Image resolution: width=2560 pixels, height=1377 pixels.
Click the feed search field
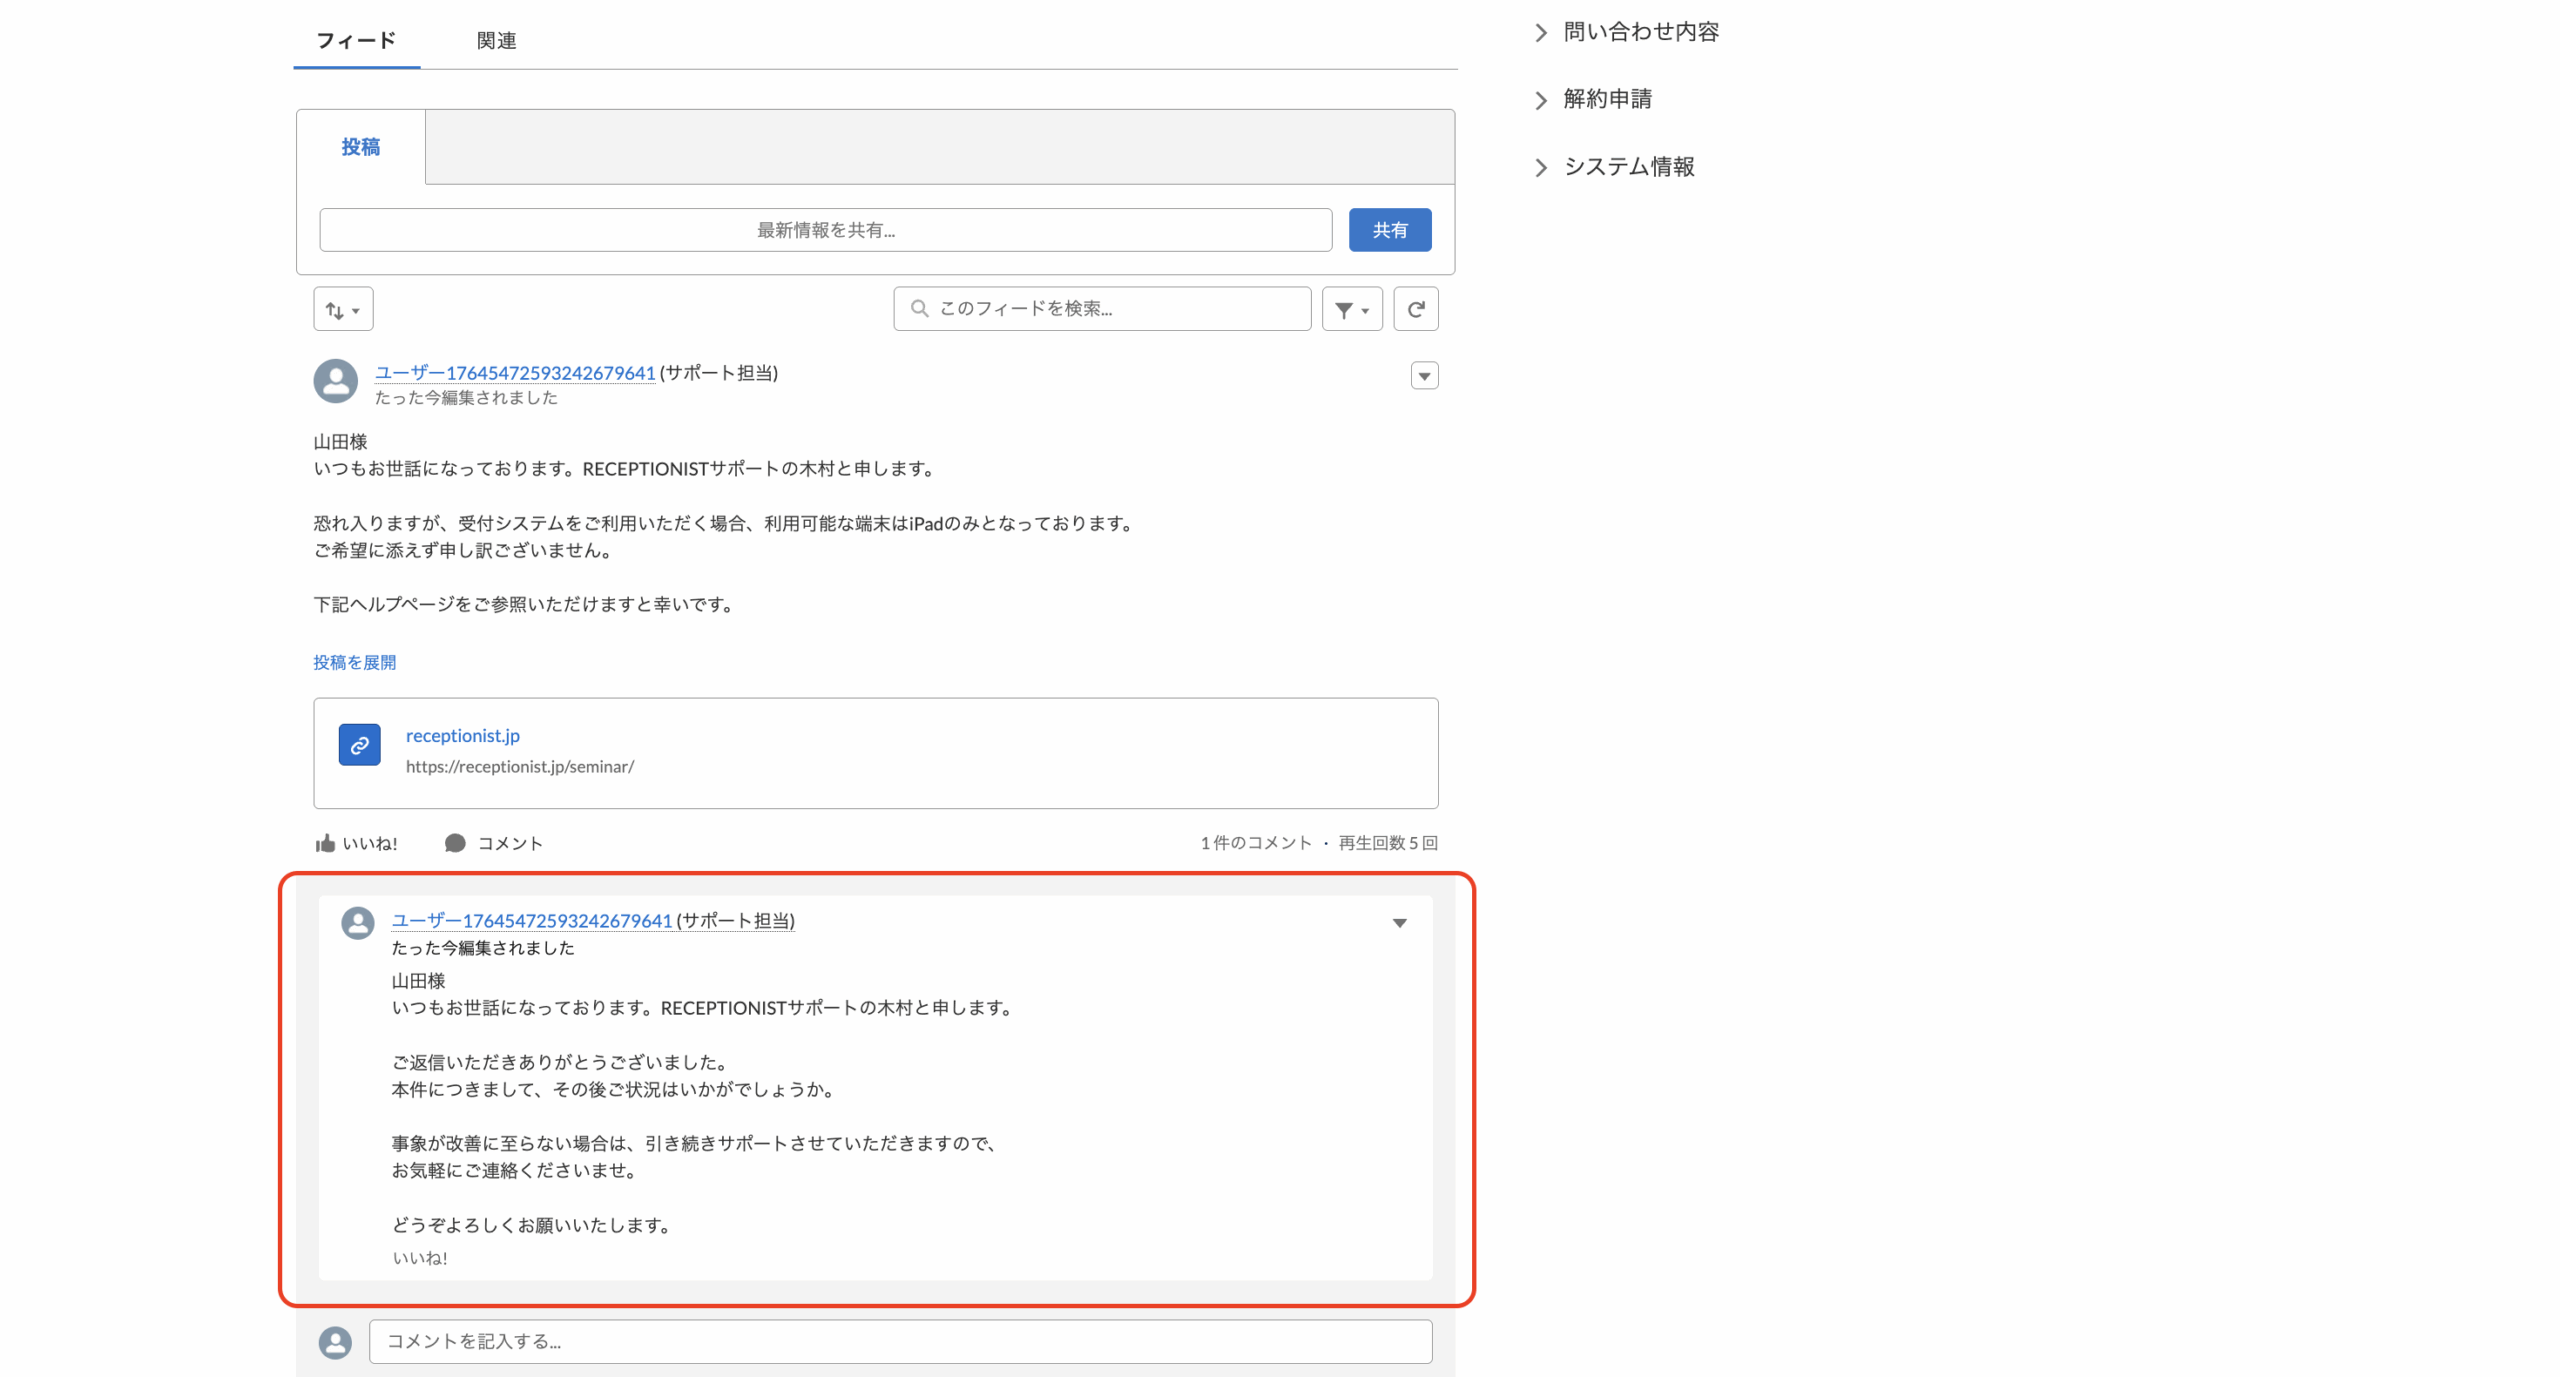pos(1102,308)
